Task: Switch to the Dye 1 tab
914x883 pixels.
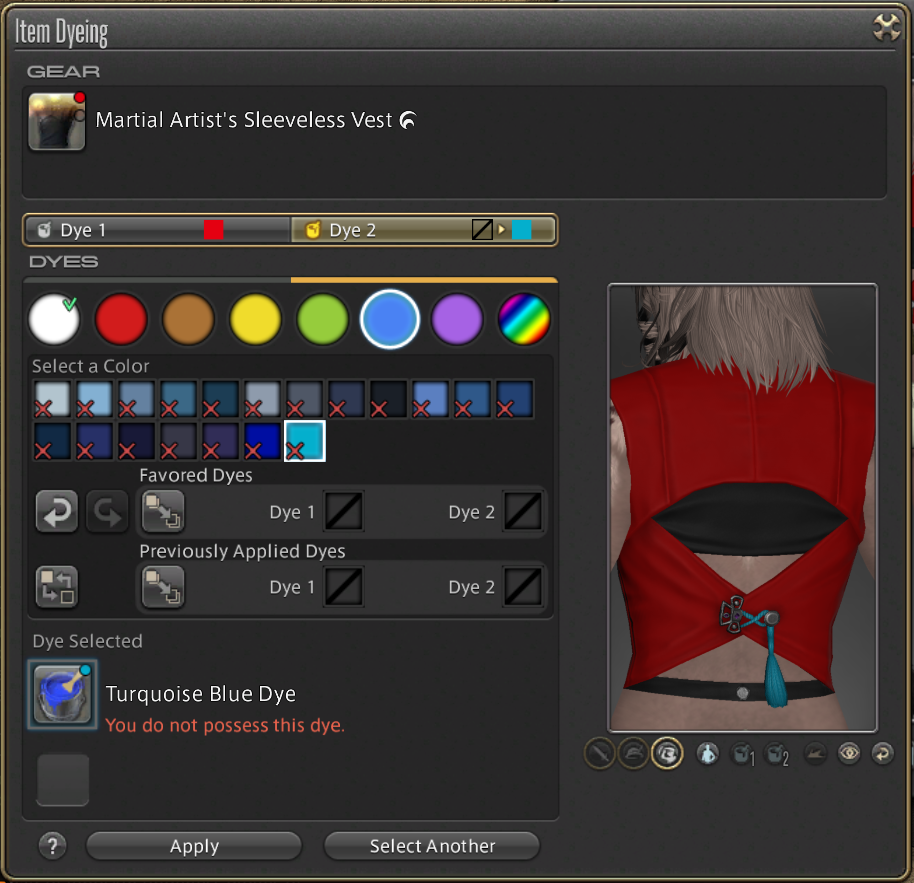Action: click(x=157, y=230)
